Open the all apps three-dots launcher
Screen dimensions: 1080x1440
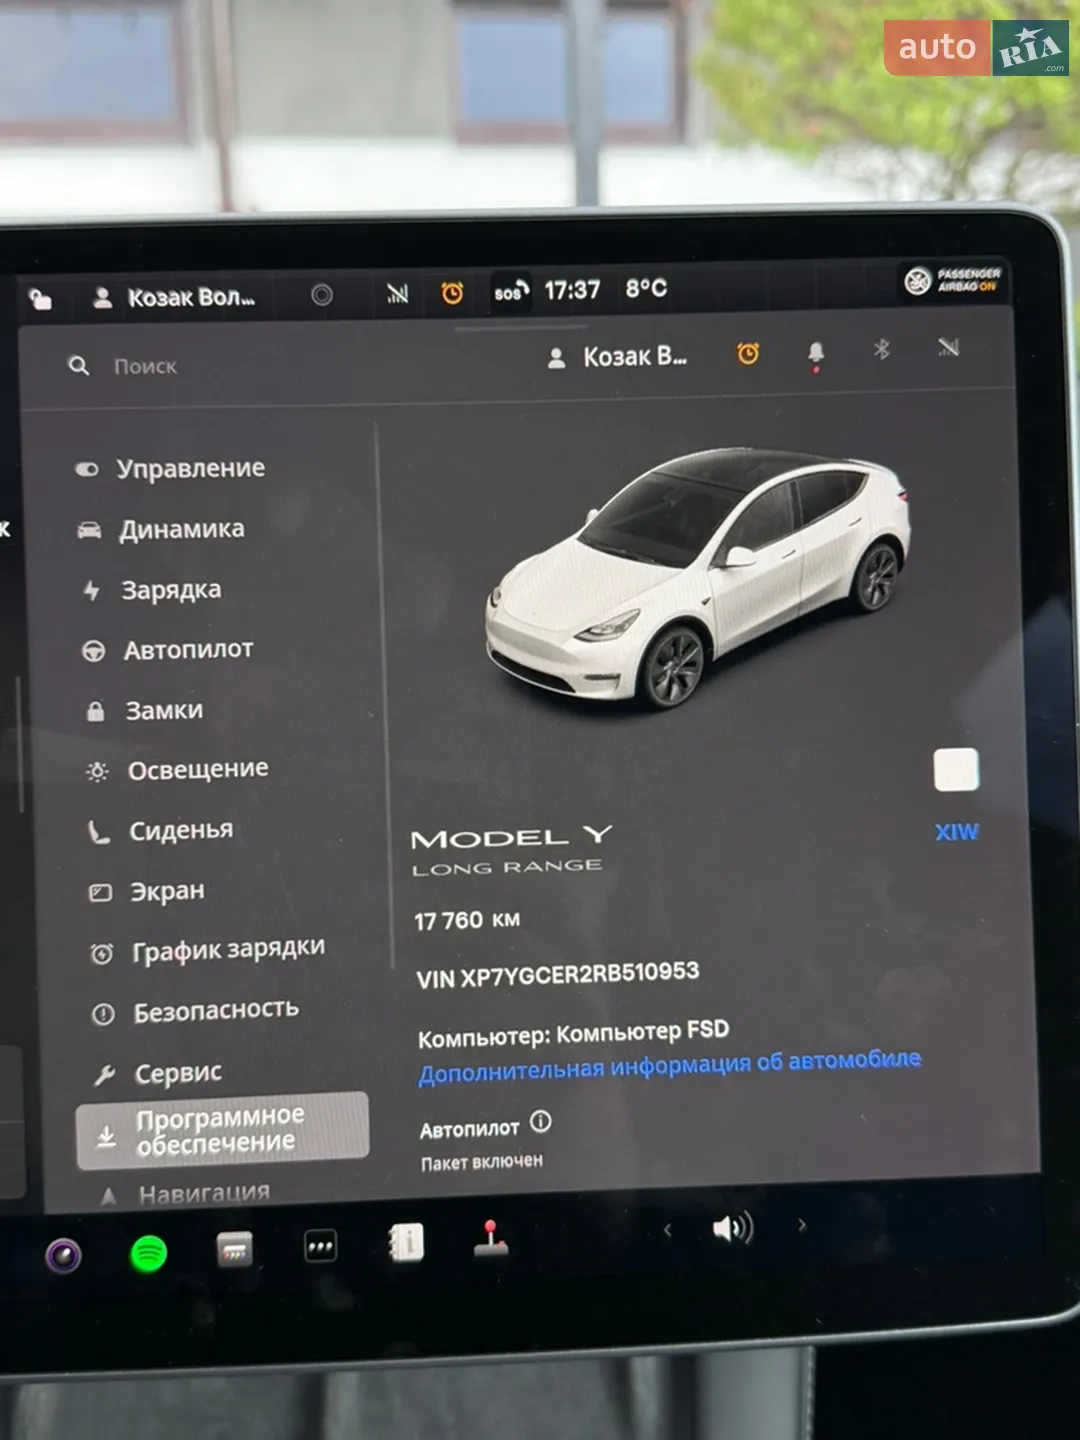tap(320, 1246)
